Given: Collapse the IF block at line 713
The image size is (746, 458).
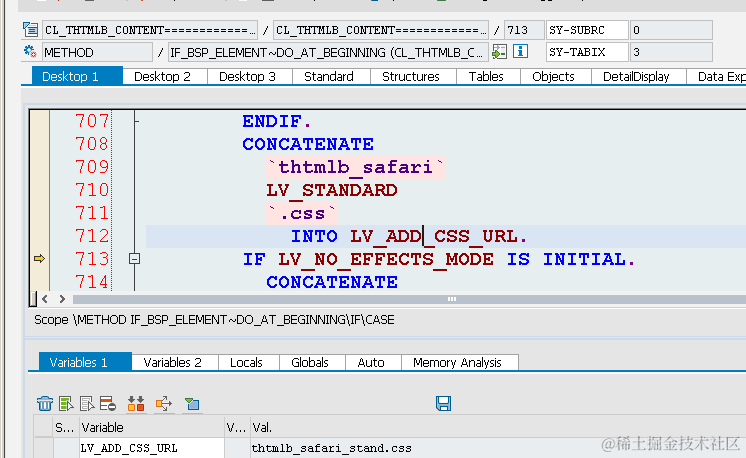Looking at the screenshot, I should click(135, 259).
